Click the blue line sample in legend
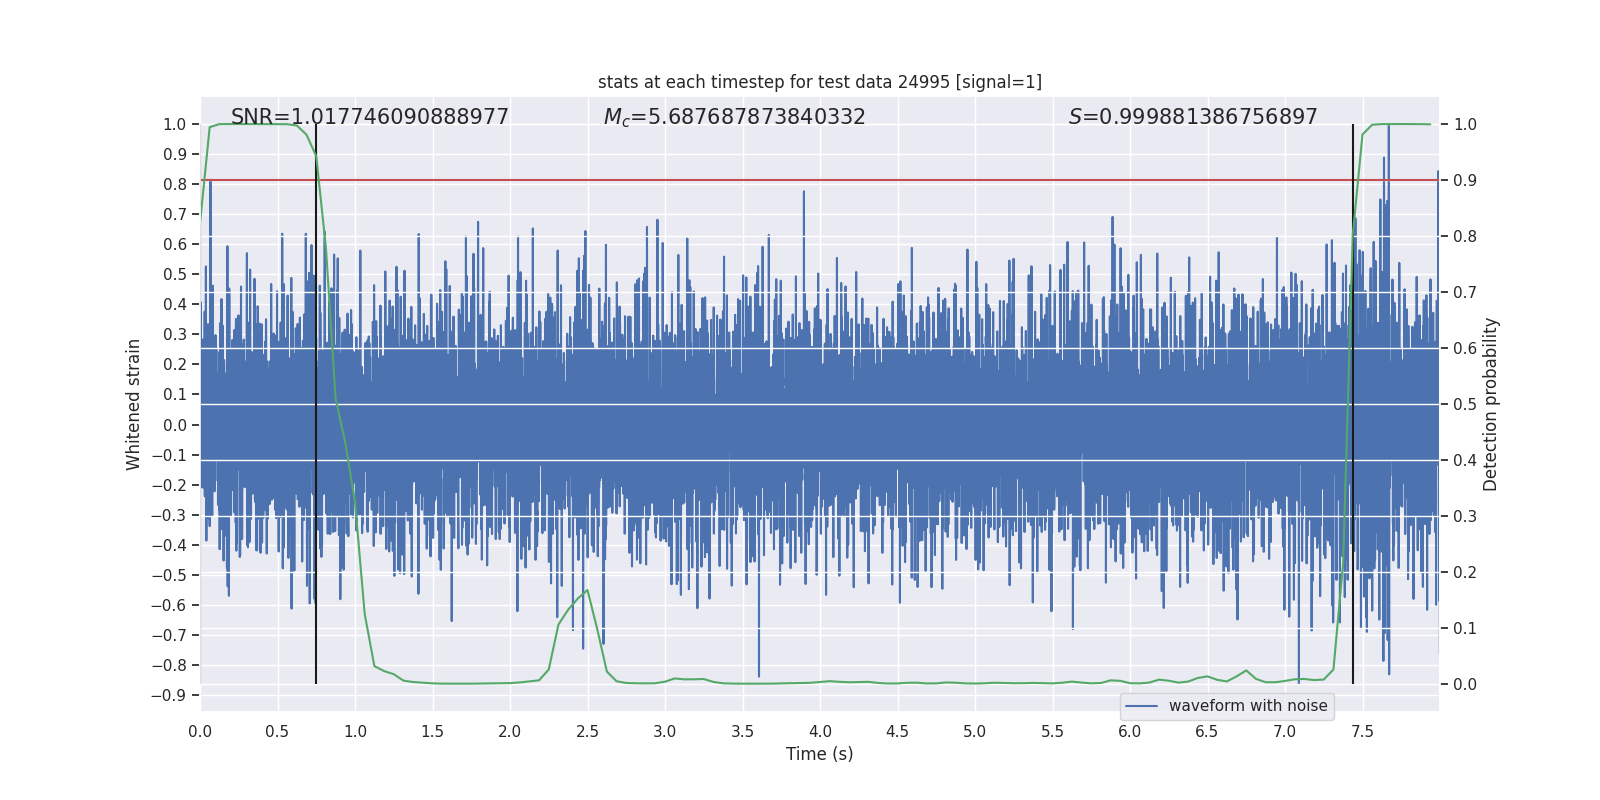The image size is (1600, 800). (1141, 706)
